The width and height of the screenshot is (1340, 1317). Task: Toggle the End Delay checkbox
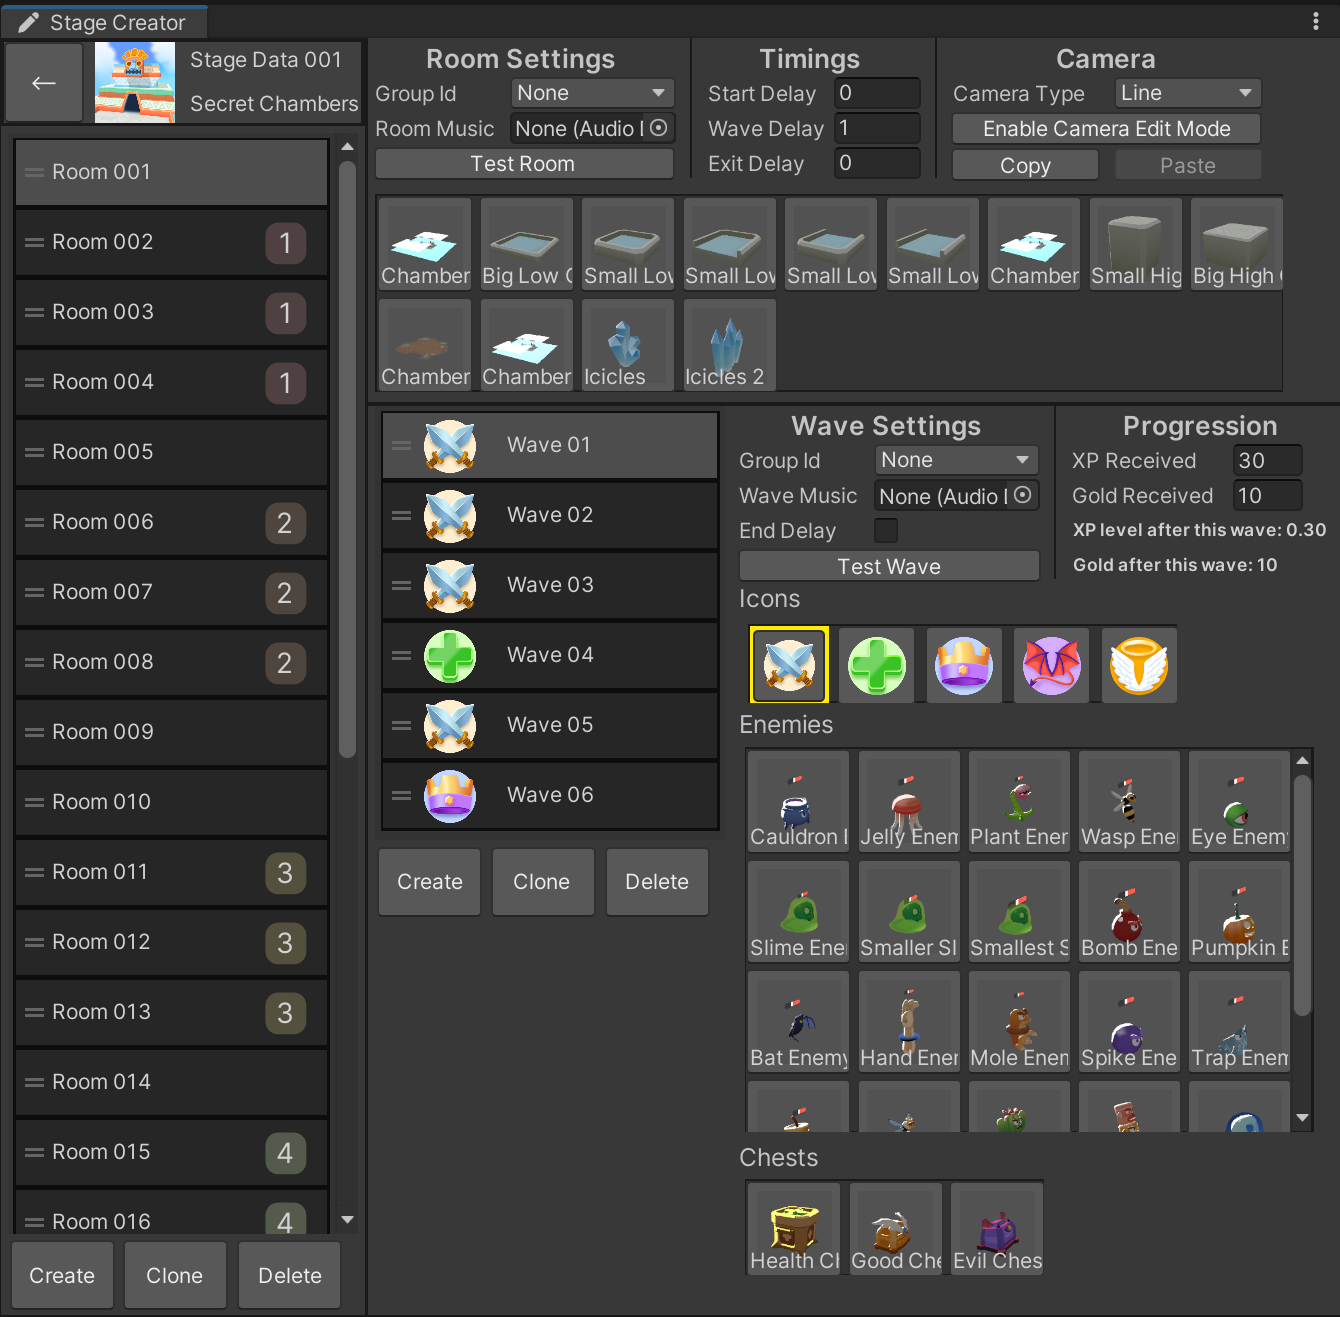tap(886, 530)
